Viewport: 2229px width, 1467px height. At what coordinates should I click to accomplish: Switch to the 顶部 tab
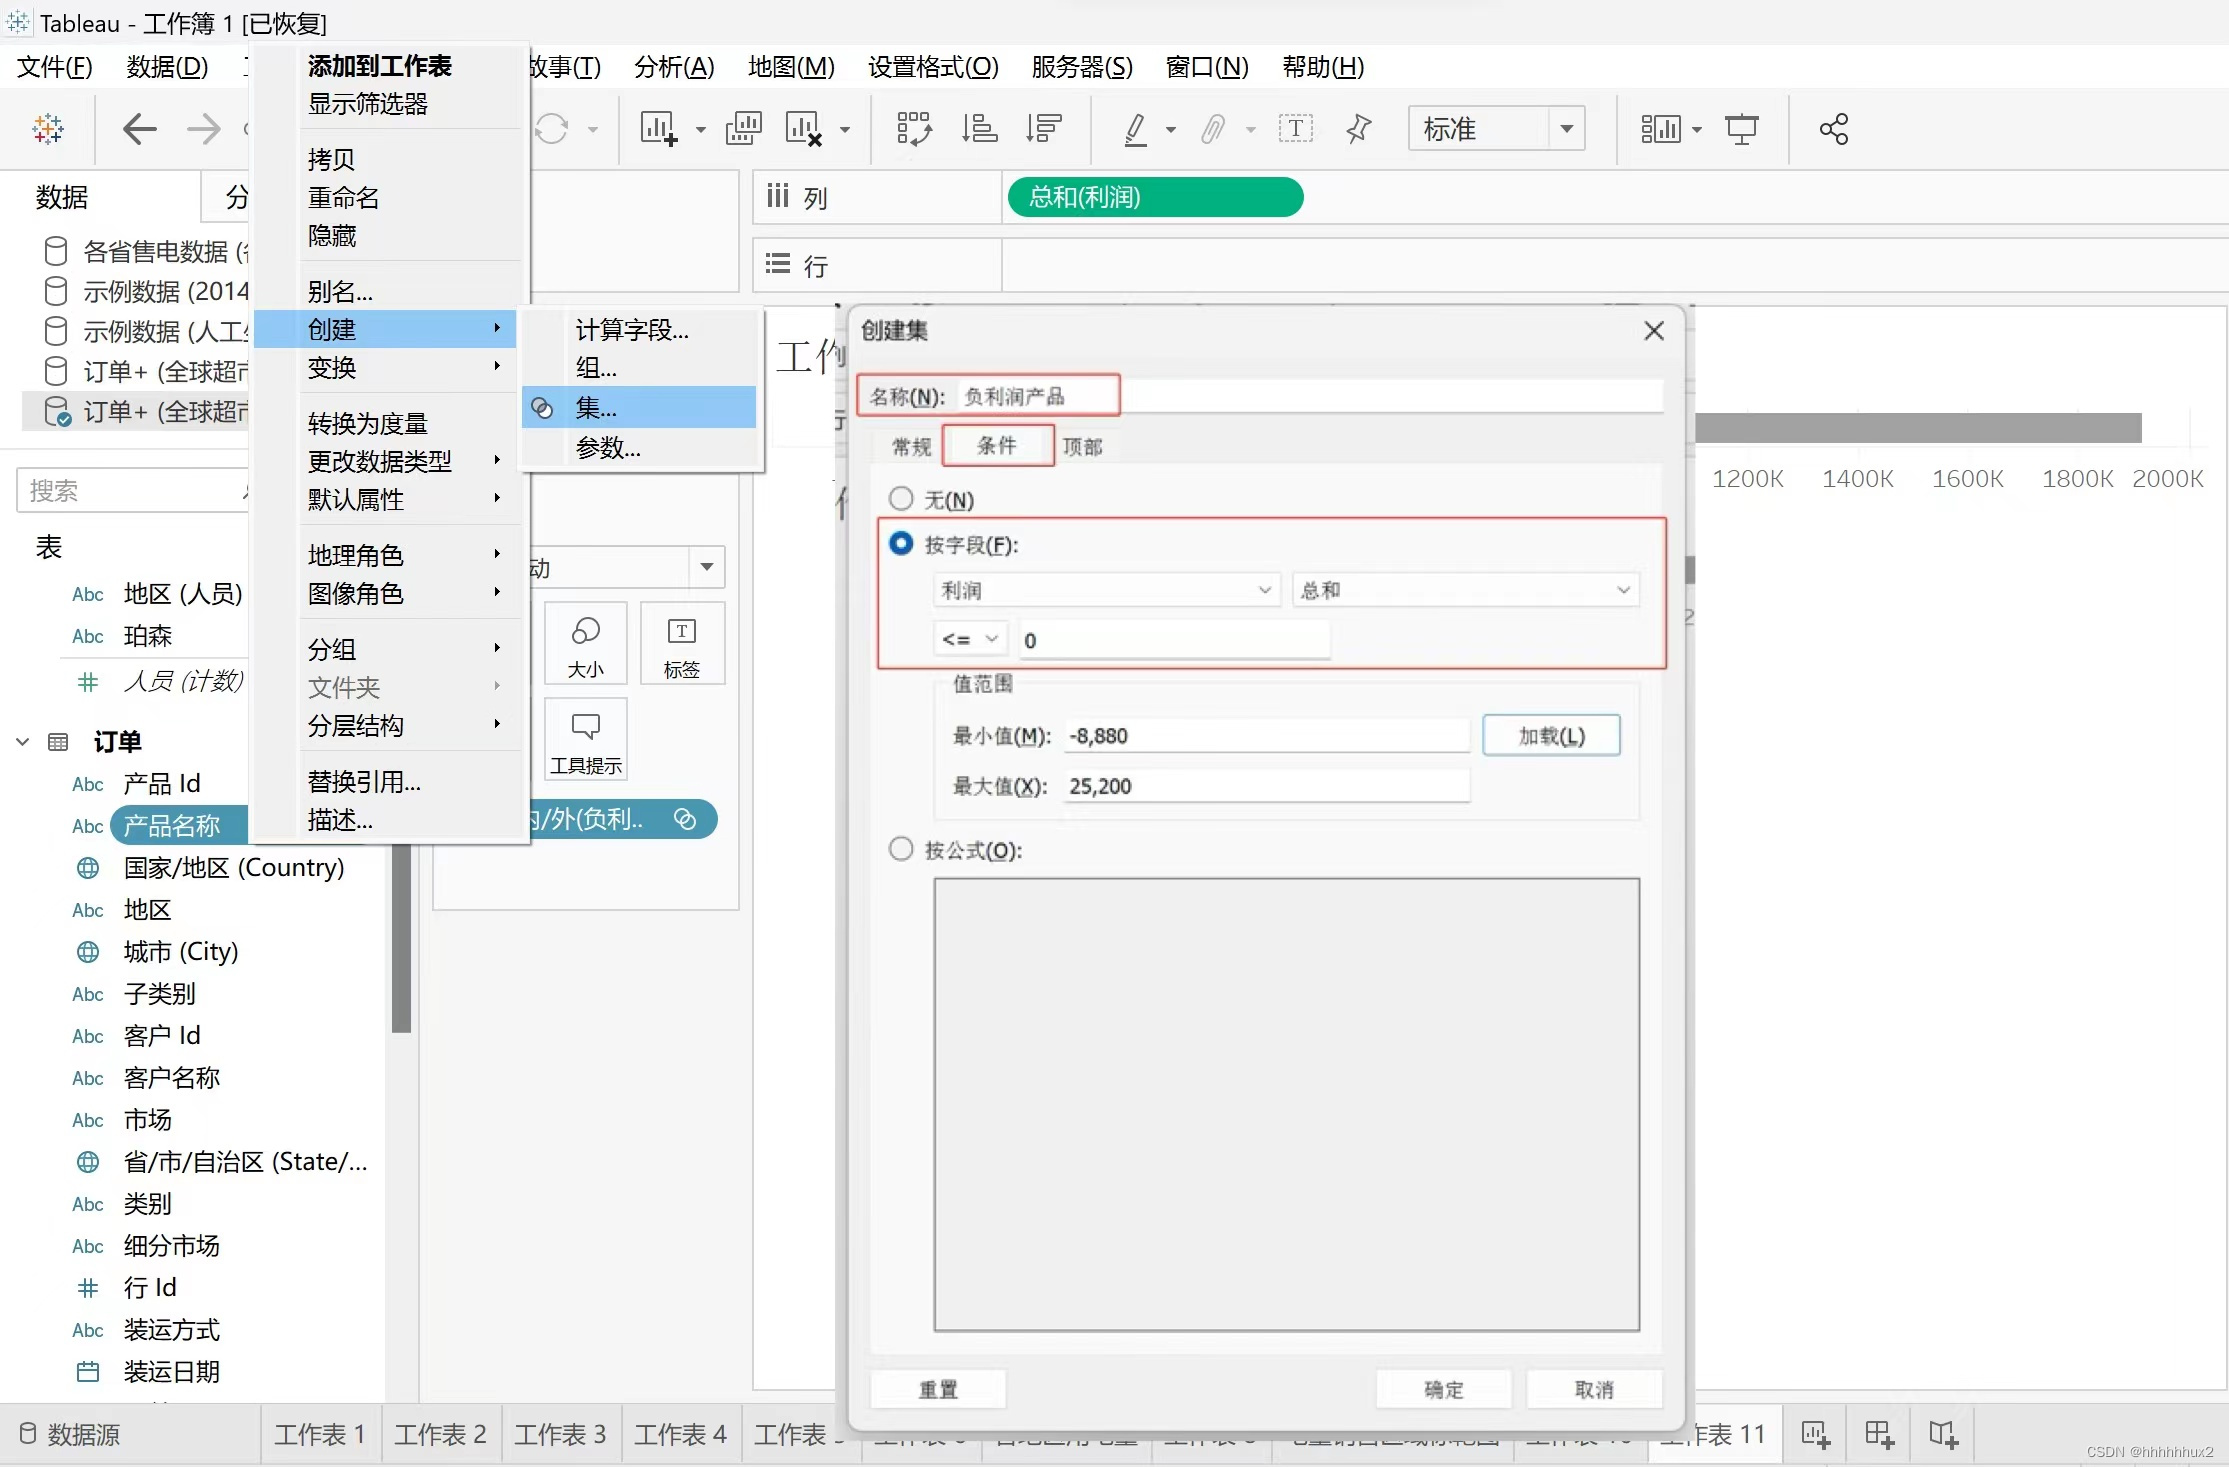(x=1081, y=446)
